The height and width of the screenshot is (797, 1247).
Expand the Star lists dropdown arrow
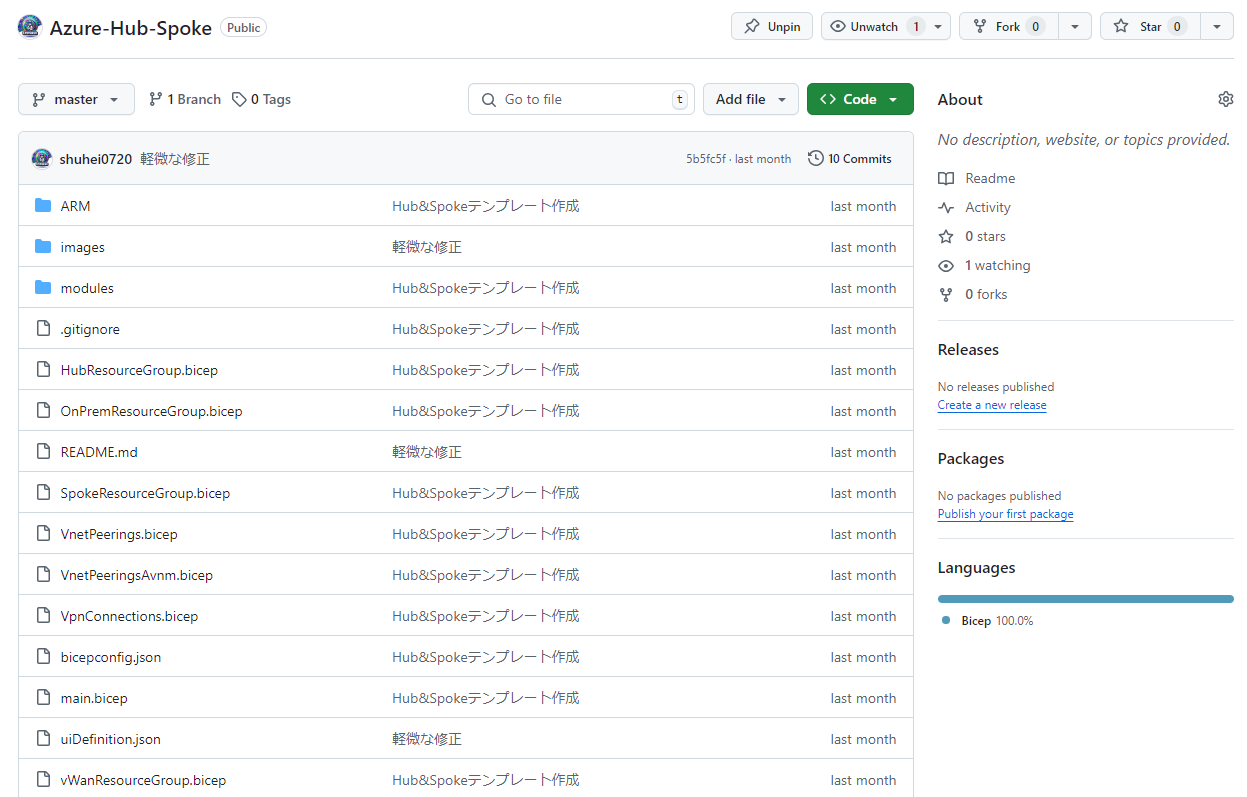coord(1217,27)
